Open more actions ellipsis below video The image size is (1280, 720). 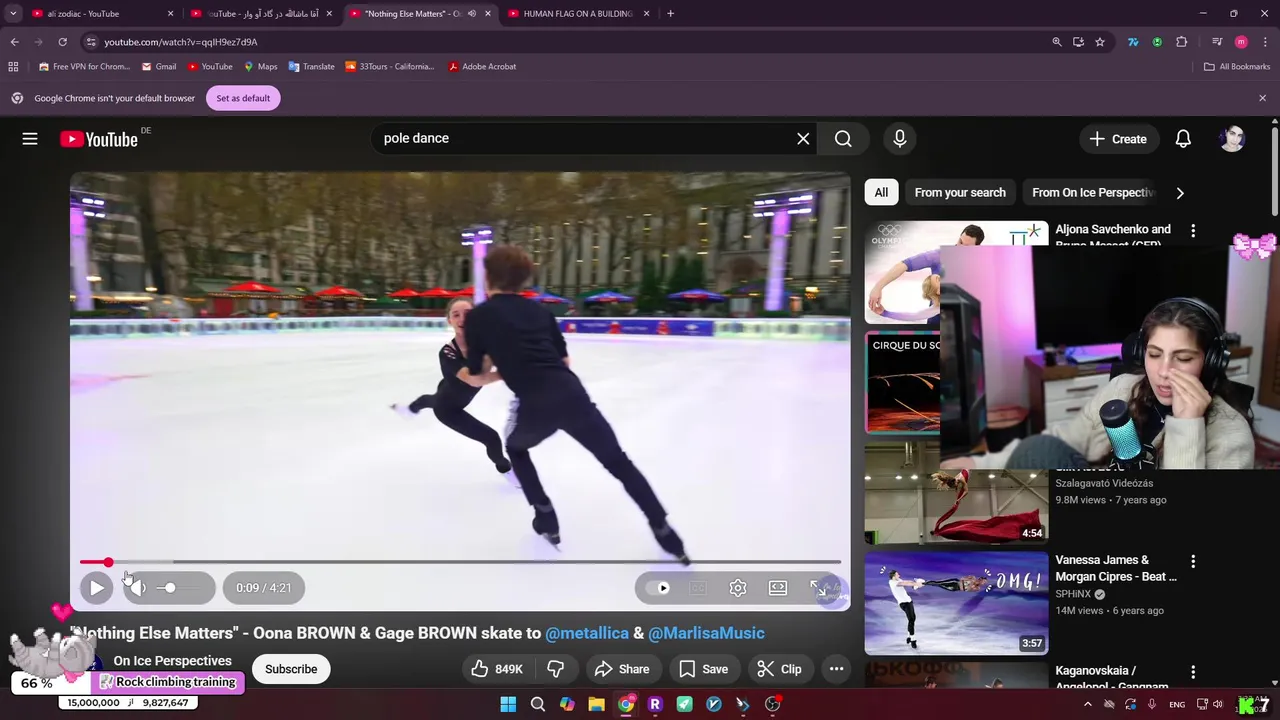837,669
